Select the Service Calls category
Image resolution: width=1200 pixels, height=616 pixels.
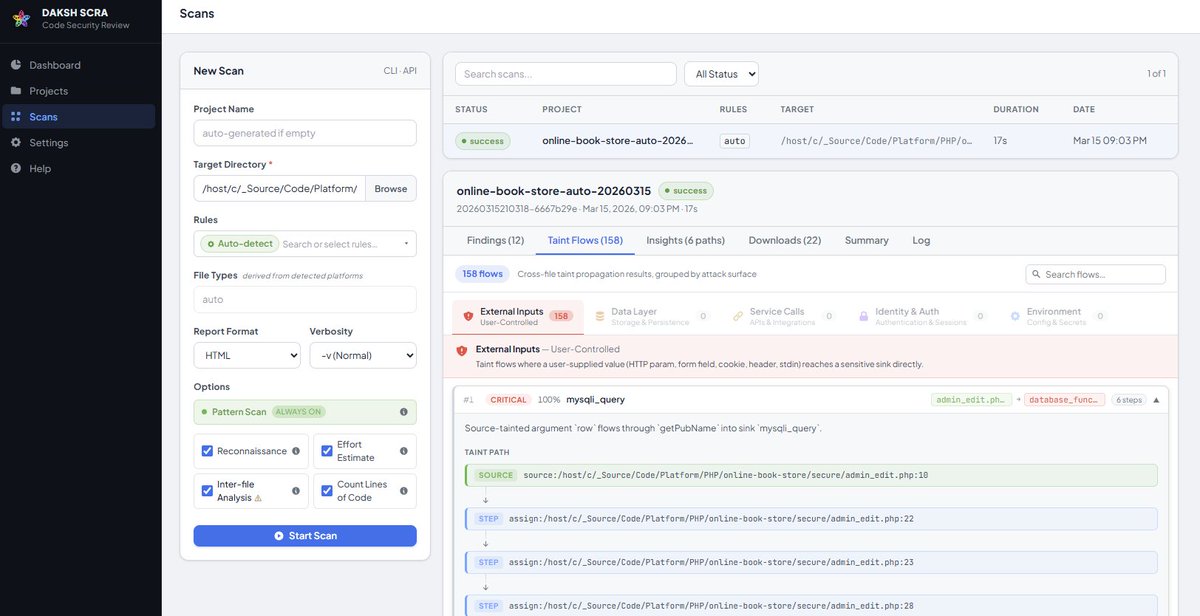click(783, 316)
